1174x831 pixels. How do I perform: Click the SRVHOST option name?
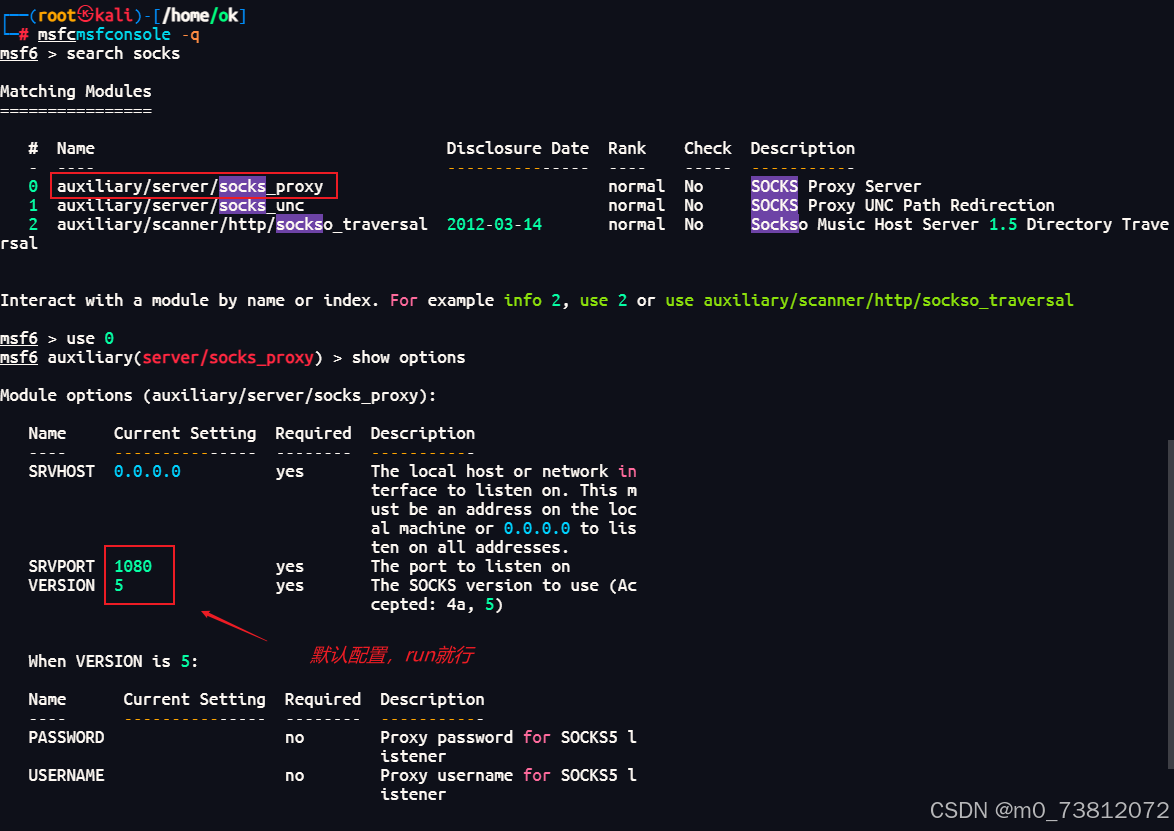pos(61,472)
